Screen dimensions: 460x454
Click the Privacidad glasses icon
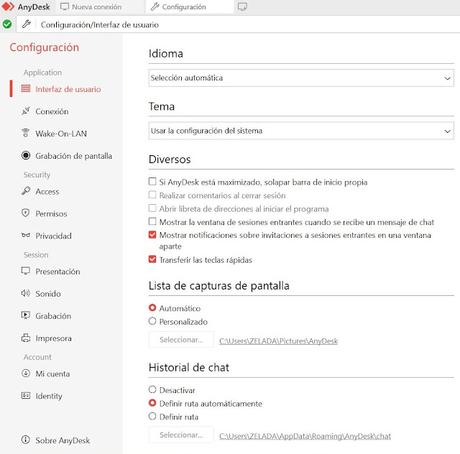coord(26,235)
